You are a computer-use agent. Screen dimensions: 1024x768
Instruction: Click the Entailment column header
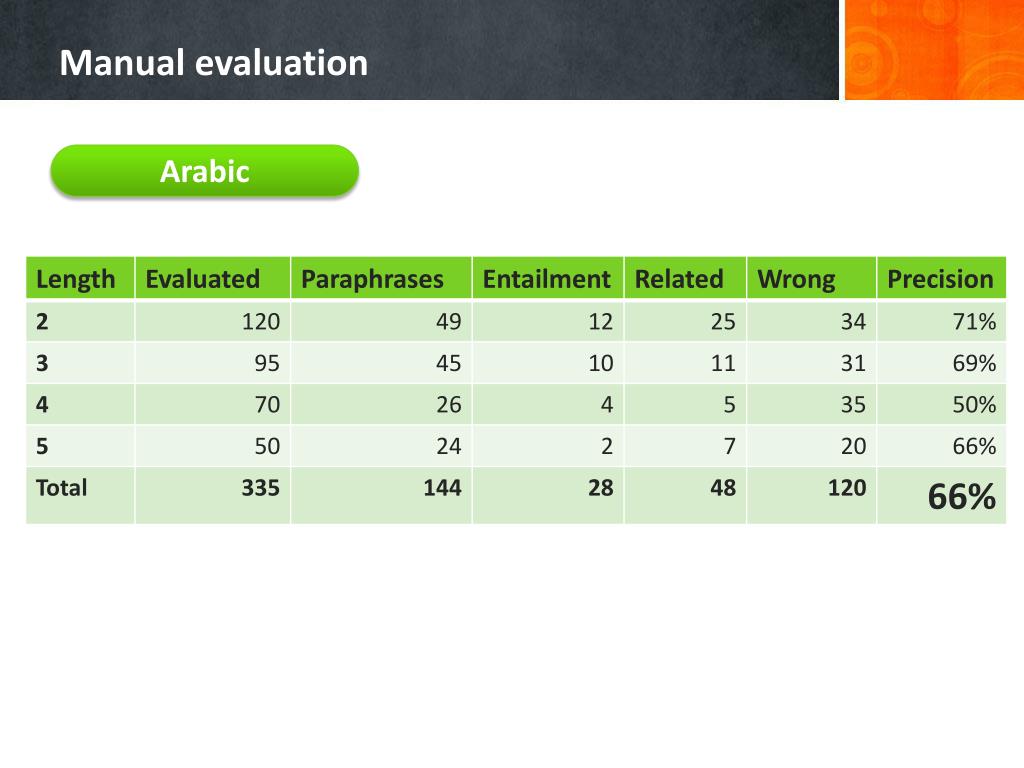click(547, 279)
